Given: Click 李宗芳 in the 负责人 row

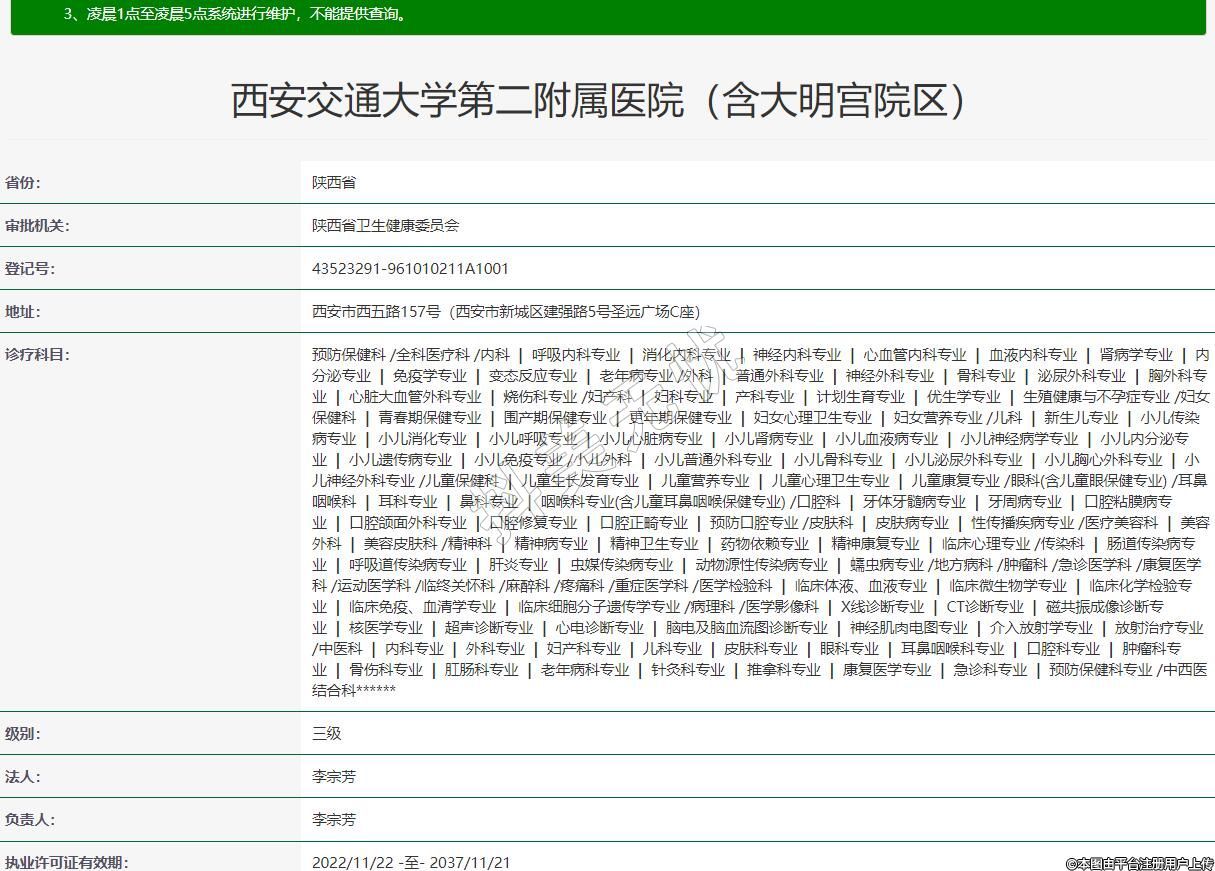Looking at the screenshot, I should click(x=334, y=820).
